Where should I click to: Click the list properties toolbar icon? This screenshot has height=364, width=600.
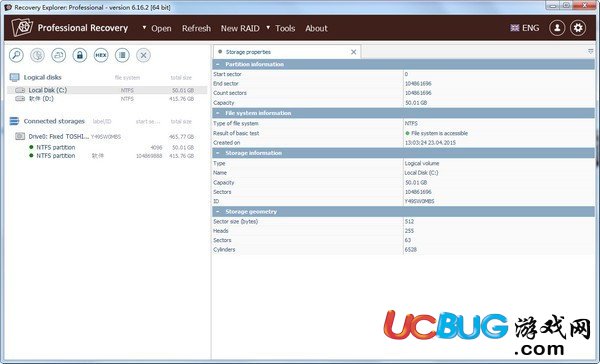click(122, 55)
